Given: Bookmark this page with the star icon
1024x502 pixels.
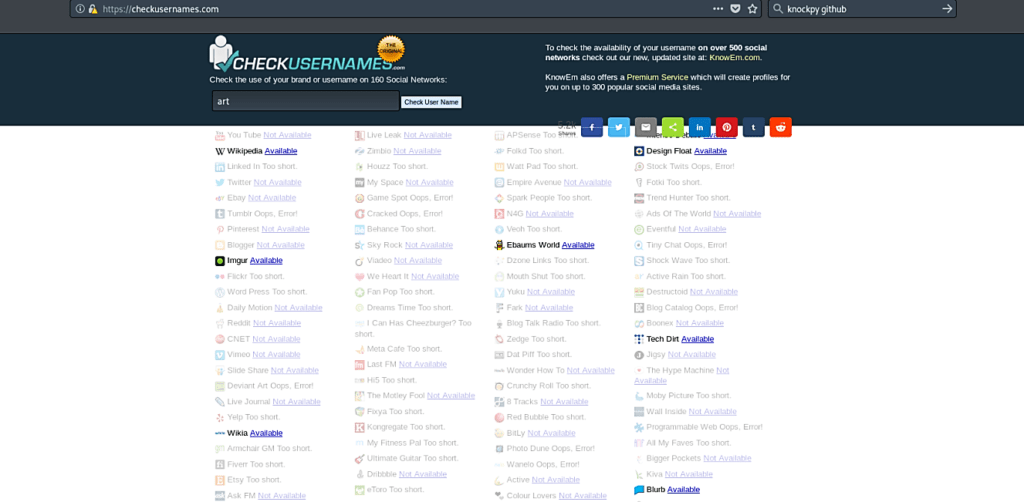Looking at the screenshot, I should tap(752, 9).
